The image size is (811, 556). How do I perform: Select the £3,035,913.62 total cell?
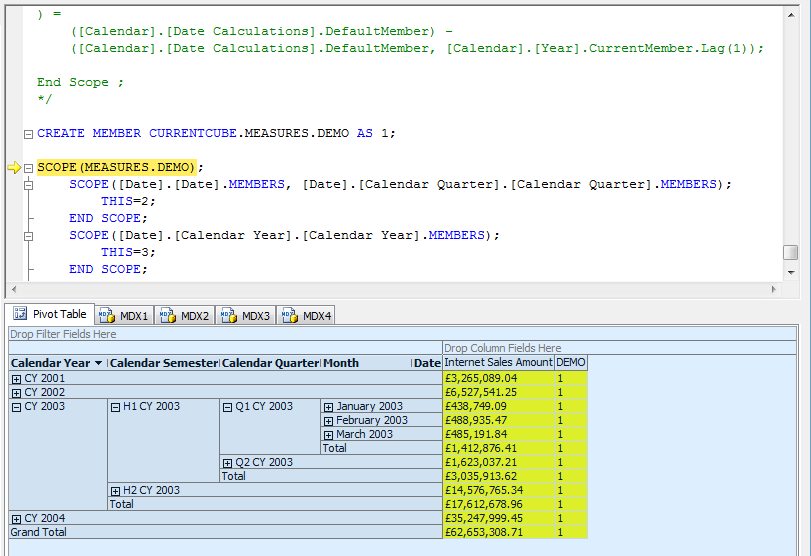[x=499, y=476]
